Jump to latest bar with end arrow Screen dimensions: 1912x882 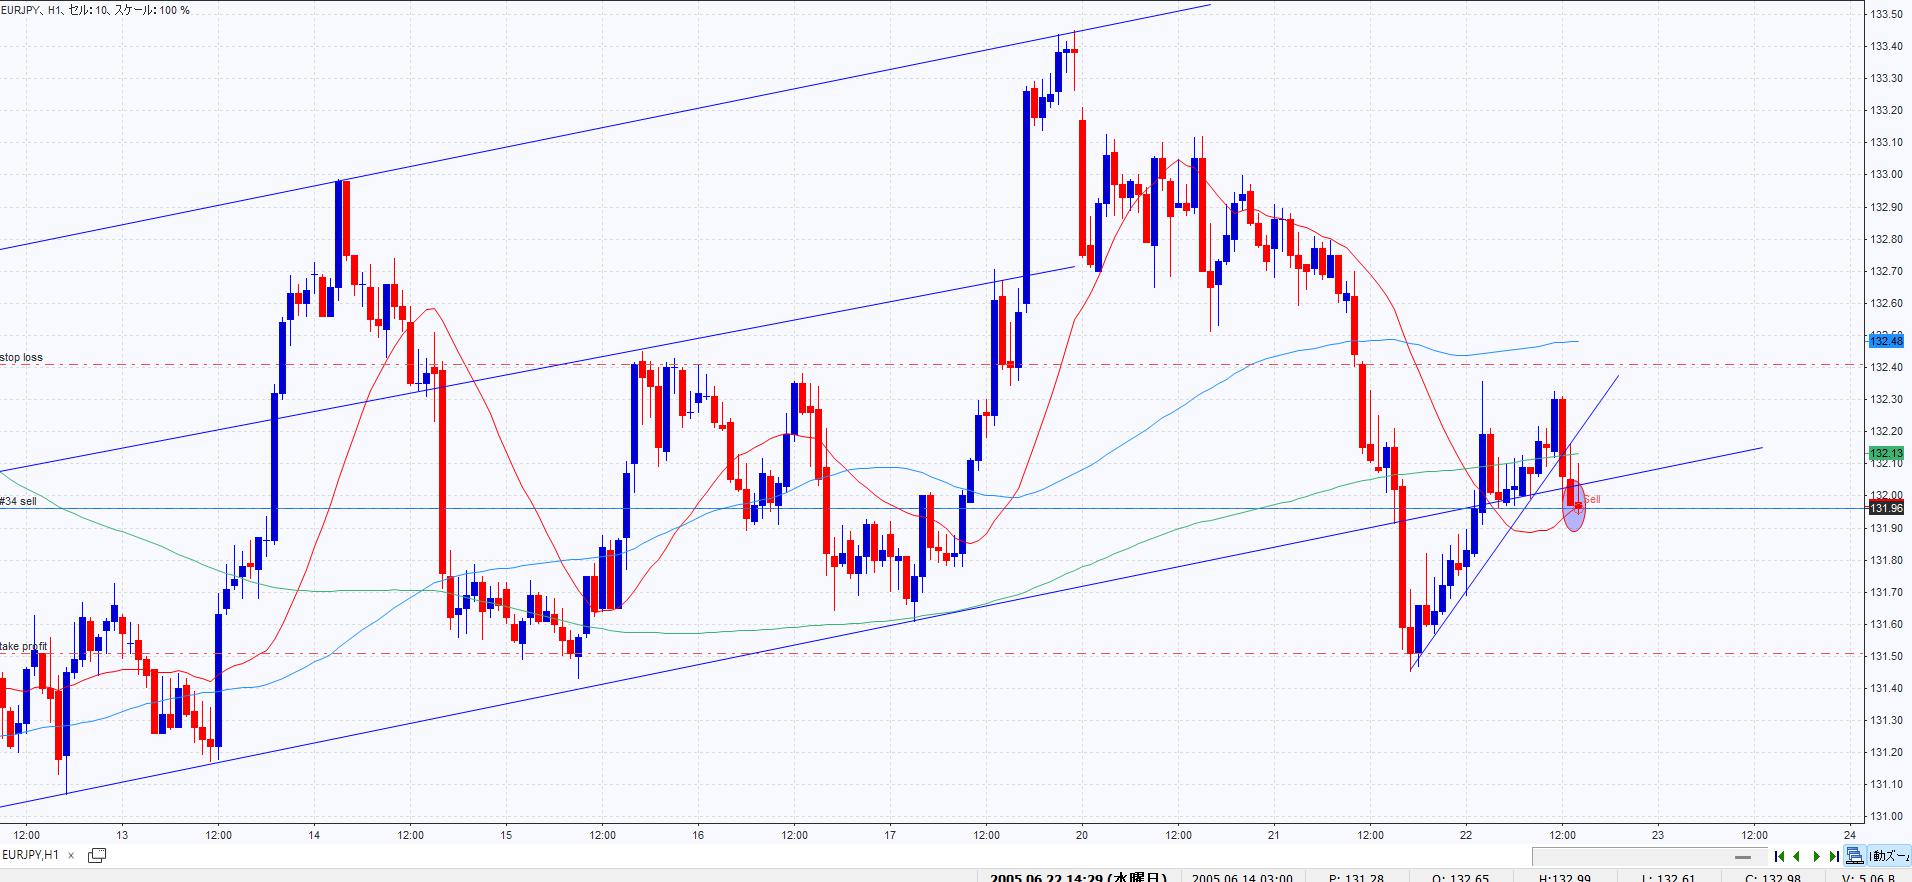[1834, 856]
